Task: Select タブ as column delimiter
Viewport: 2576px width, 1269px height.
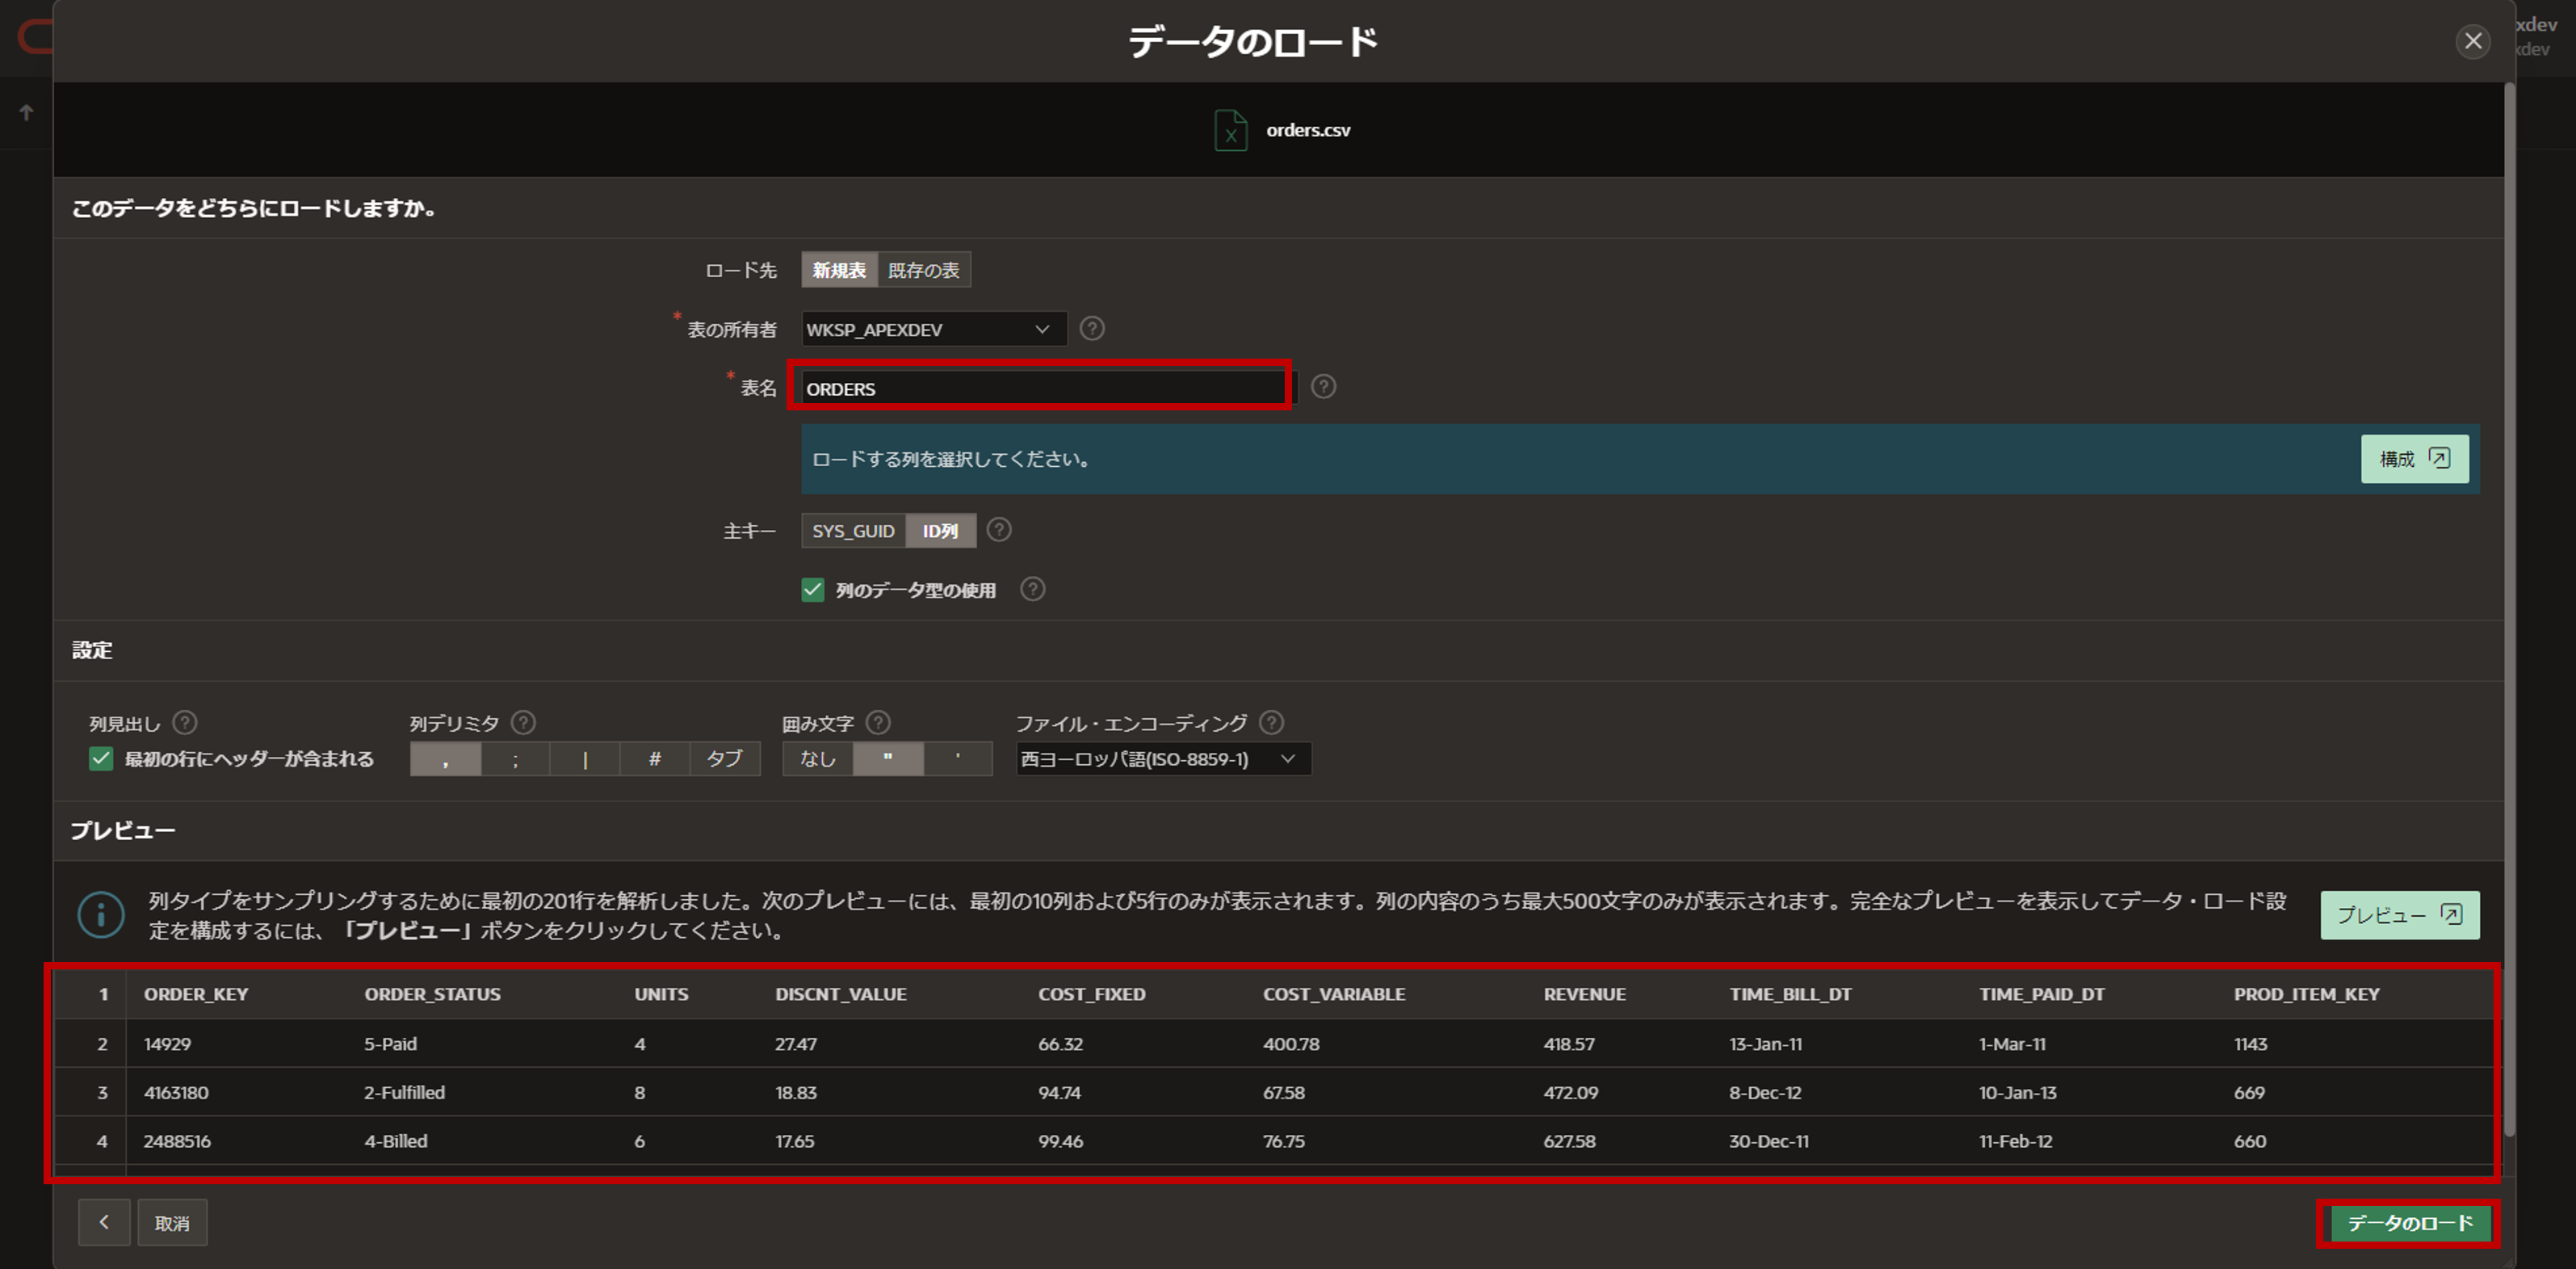Action: (724, 759)
